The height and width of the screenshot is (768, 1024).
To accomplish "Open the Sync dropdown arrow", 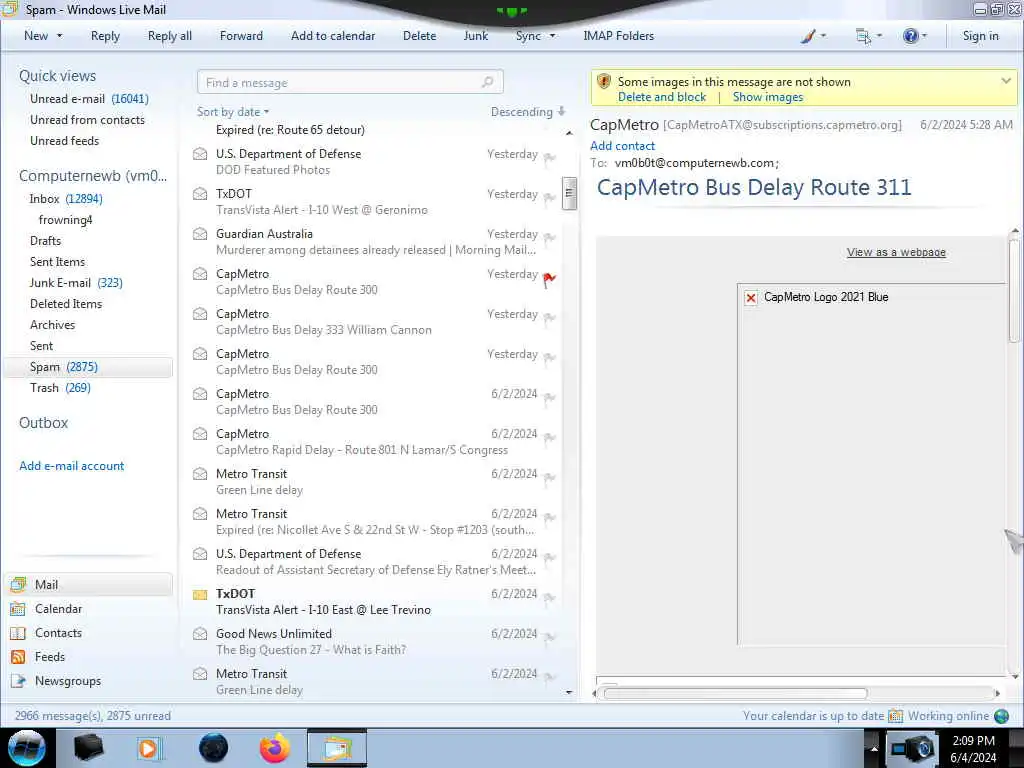I will coord(552,36).
